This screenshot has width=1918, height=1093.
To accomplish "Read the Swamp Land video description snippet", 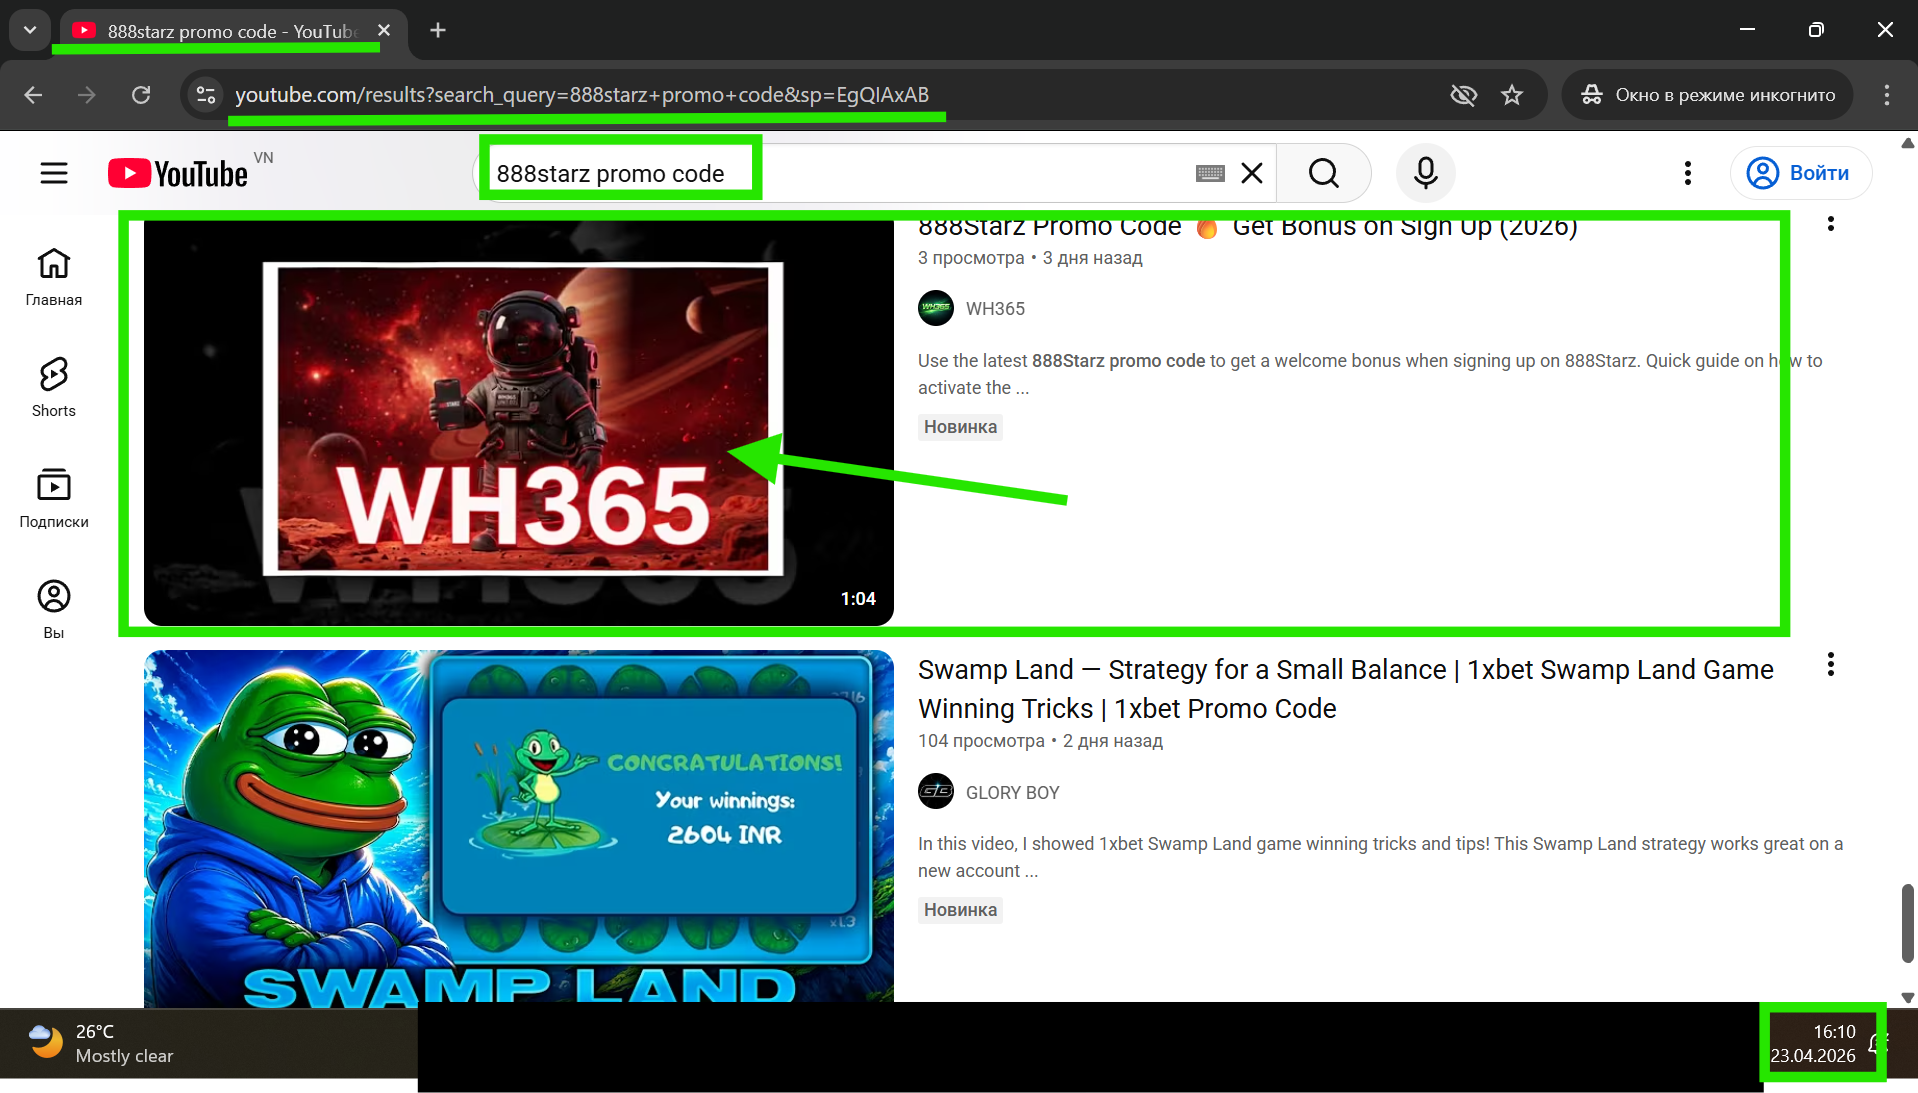I will (1380, 857).
